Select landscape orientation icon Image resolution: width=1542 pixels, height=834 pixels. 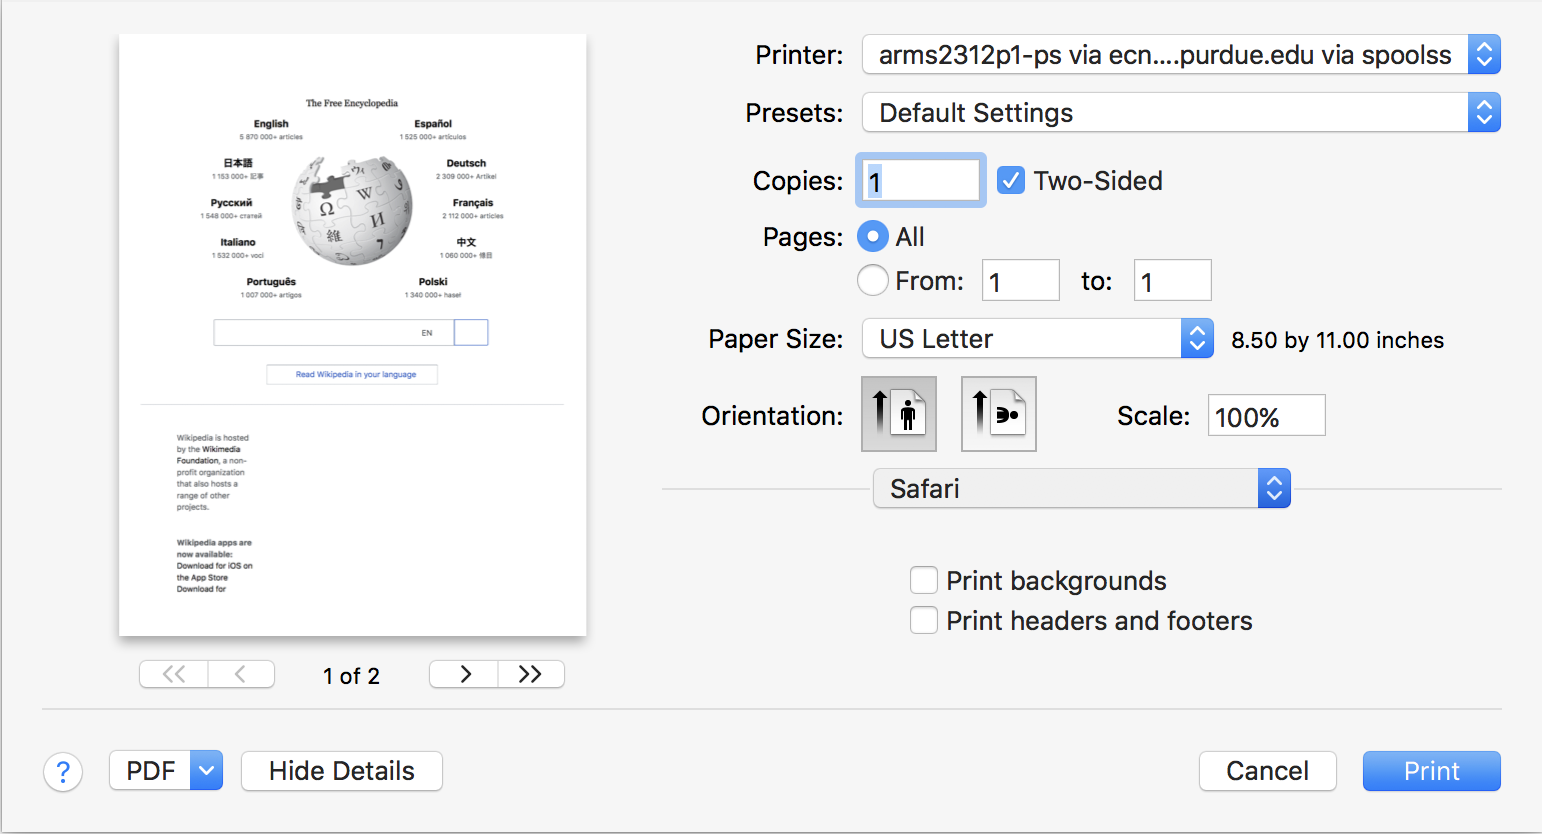998,414
